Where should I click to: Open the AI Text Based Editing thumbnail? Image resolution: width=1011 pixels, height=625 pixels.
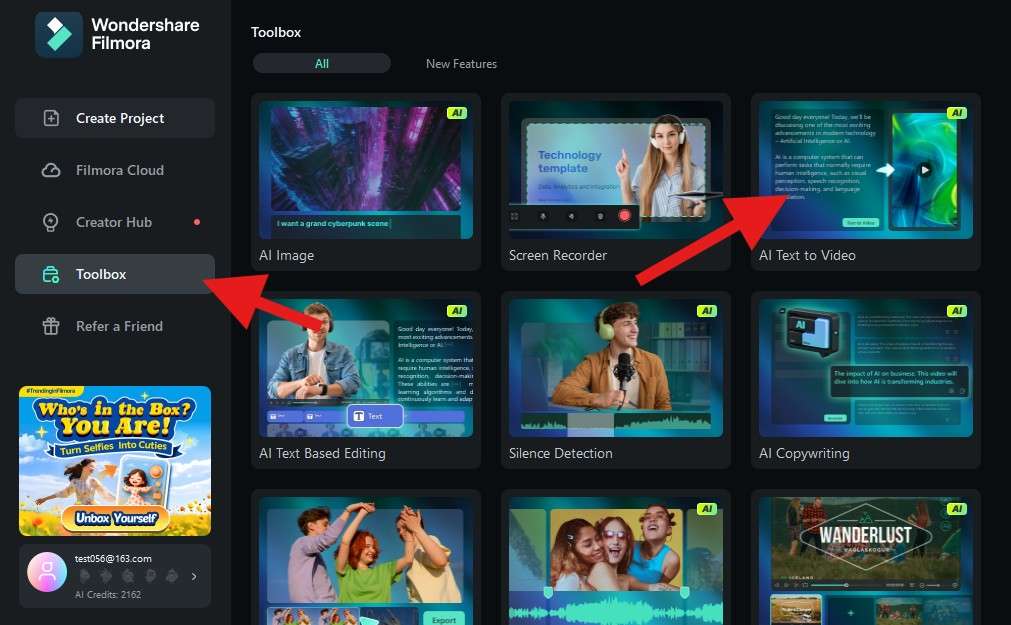pos(366,368)
